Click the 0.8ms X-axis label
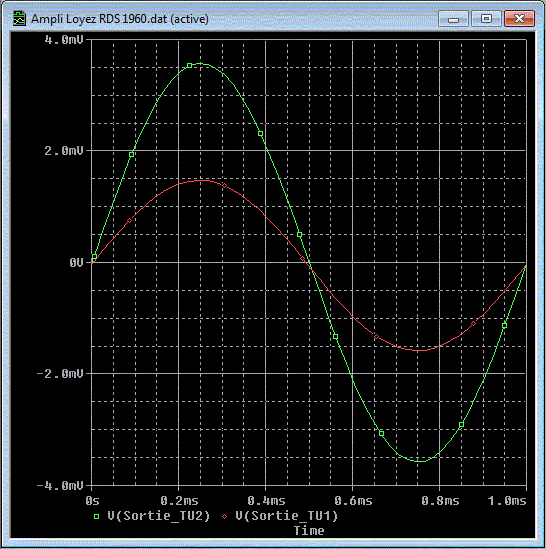This screenshot has height=549, width=546. [440, 501]
